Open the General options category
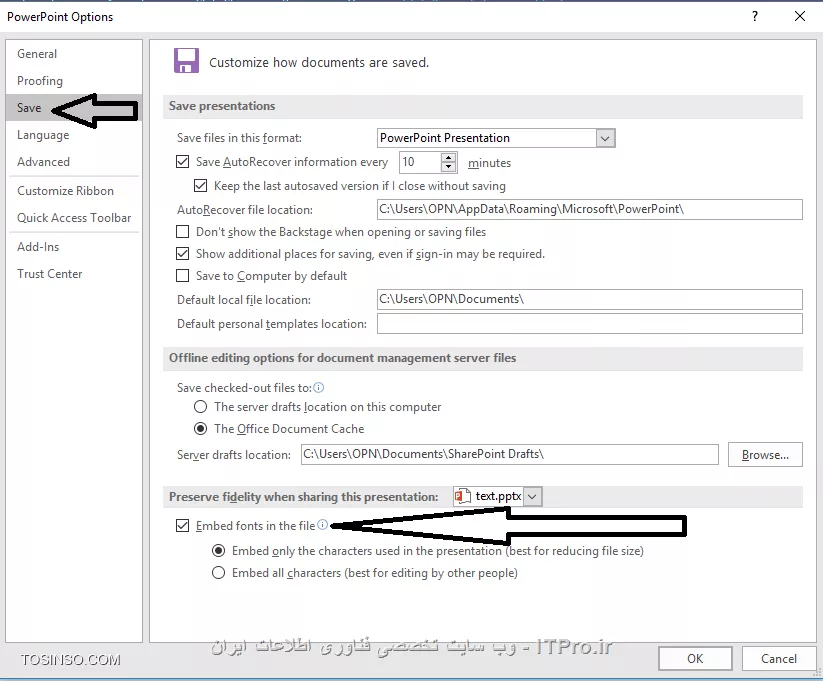 click(x=73, y=54)
